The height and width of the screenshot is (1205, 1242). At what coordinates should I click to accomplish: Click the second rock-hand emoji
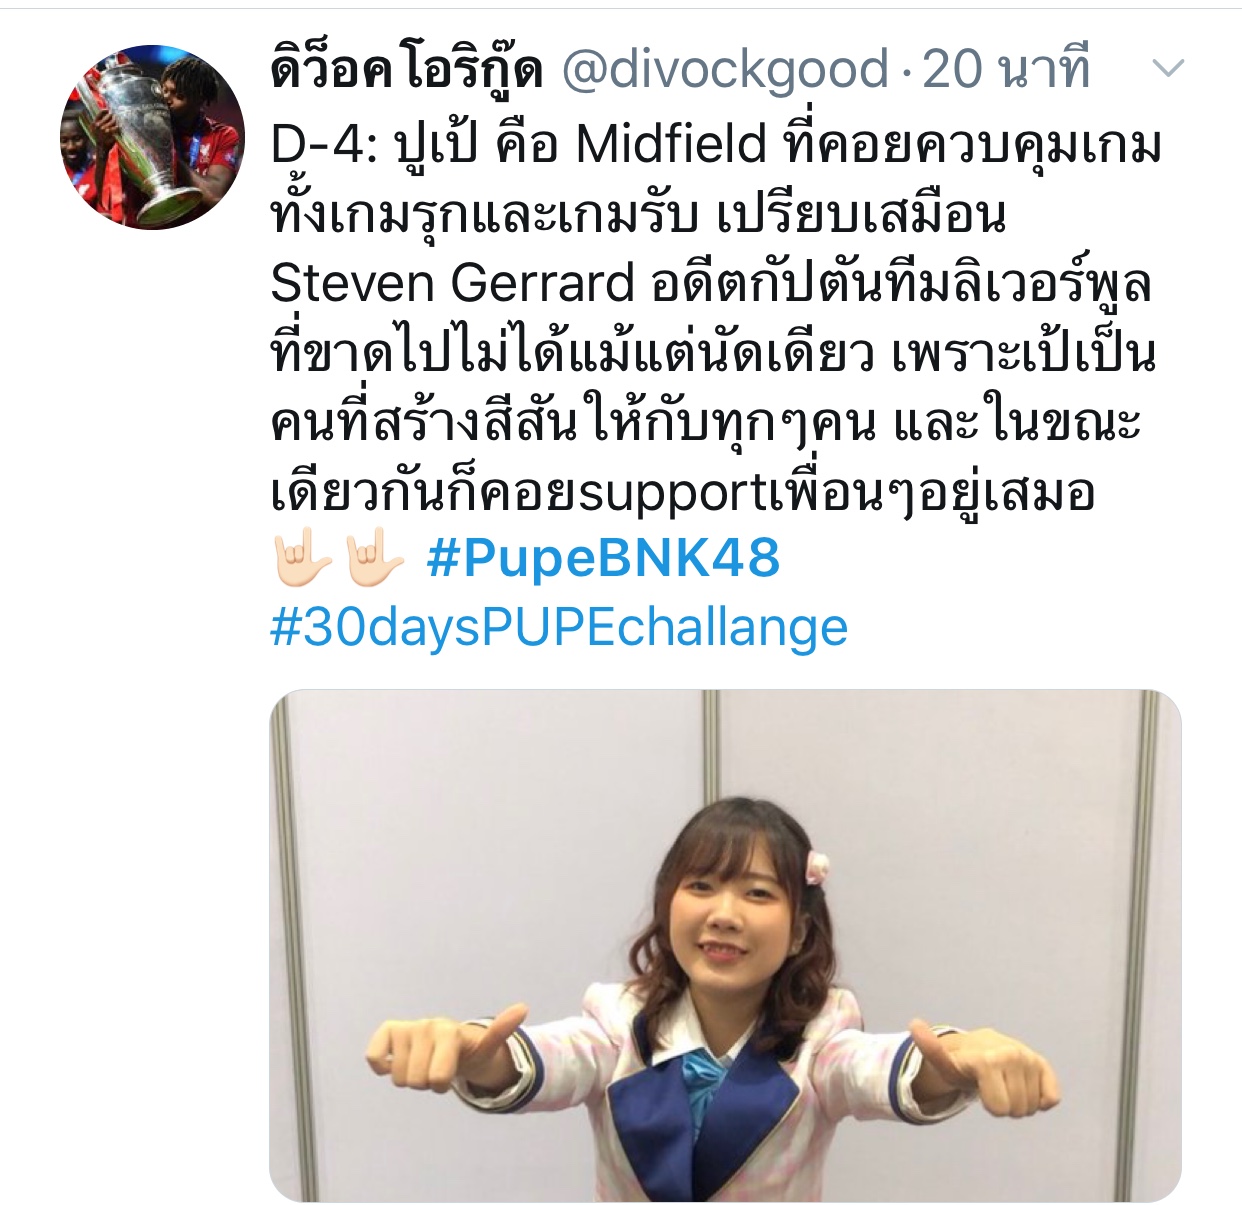tap(374, 558)
